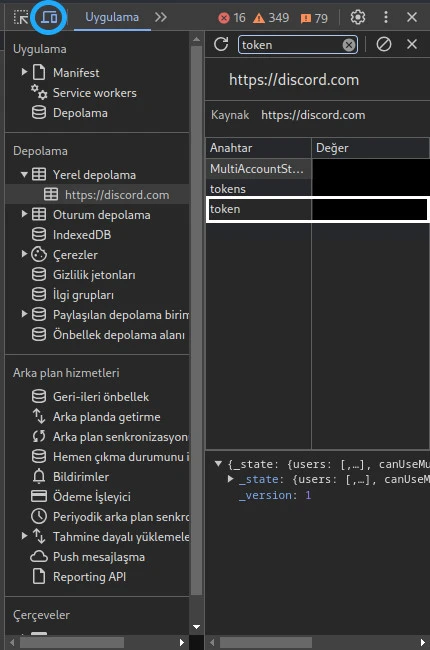The height and width of the screenshot is (650, 430).
Task: Refresh the storage table
Action: point(221,44)
